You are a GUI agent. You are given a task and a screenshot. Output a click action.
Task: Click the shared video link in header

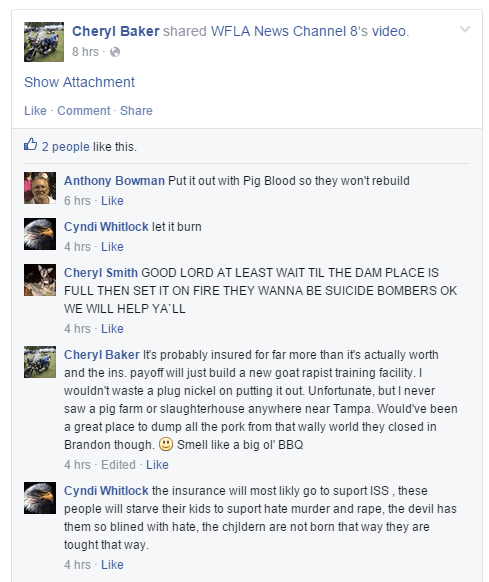(x=389, y=31)
